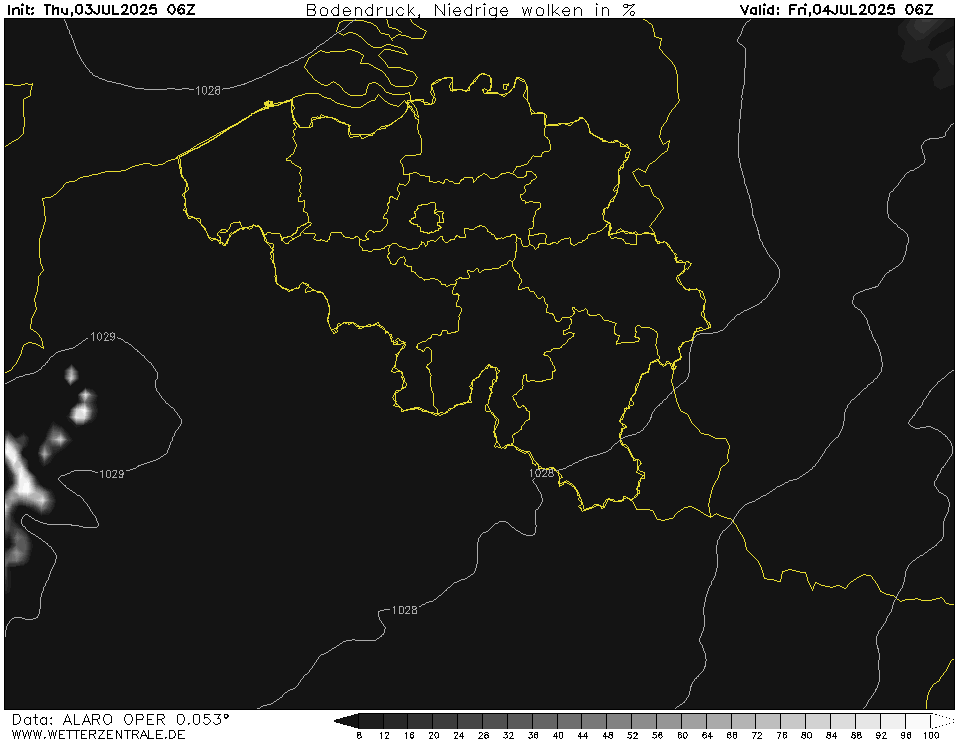Click the 'Bodendruck, Niedrige wolken in %' title
This screenshot has height=741, width=959.
point(470,10)
